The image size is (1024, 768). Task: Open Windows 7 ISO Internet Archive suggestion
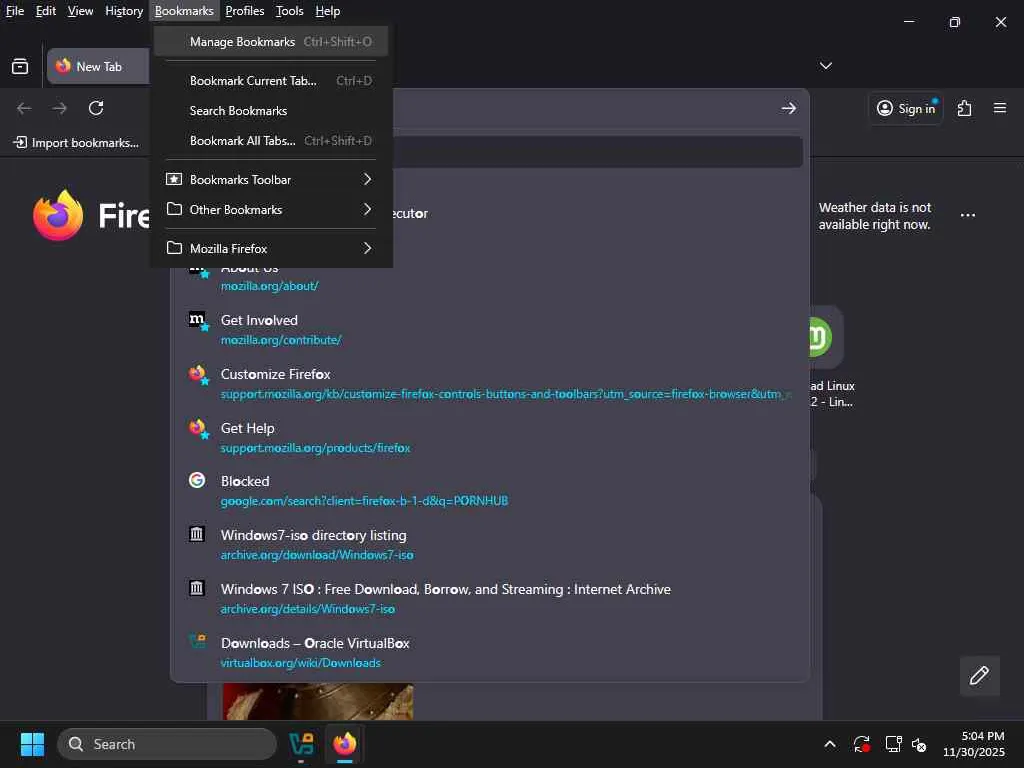[490, 598]
